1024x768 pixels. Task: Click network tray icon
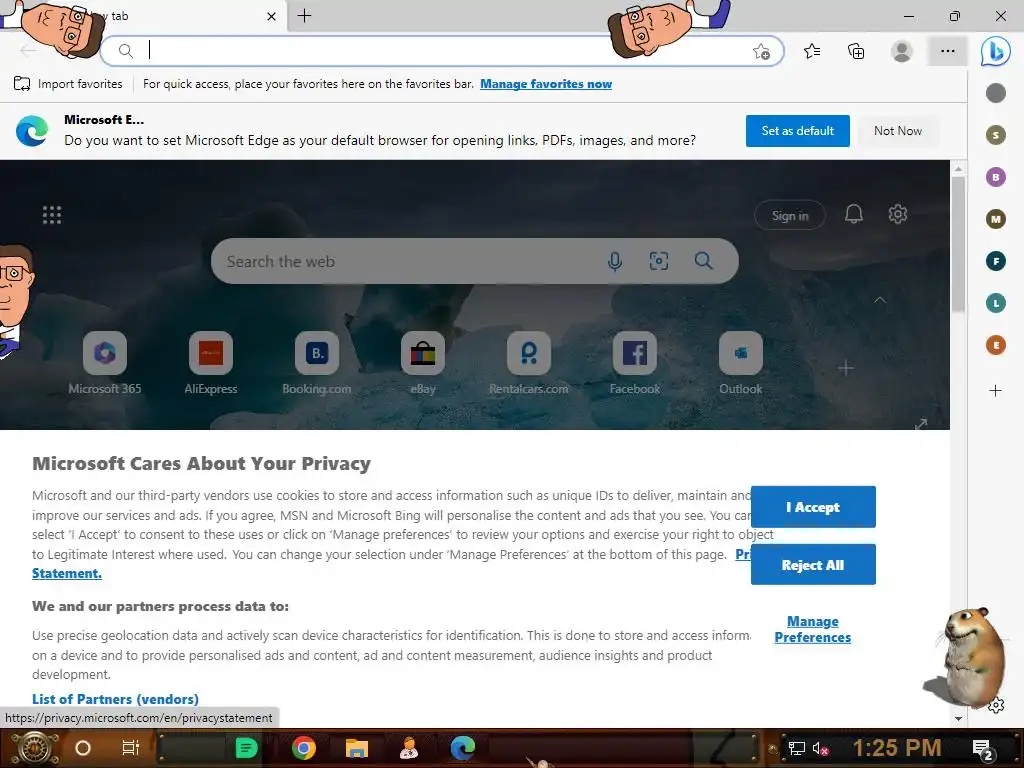(796, 748)
